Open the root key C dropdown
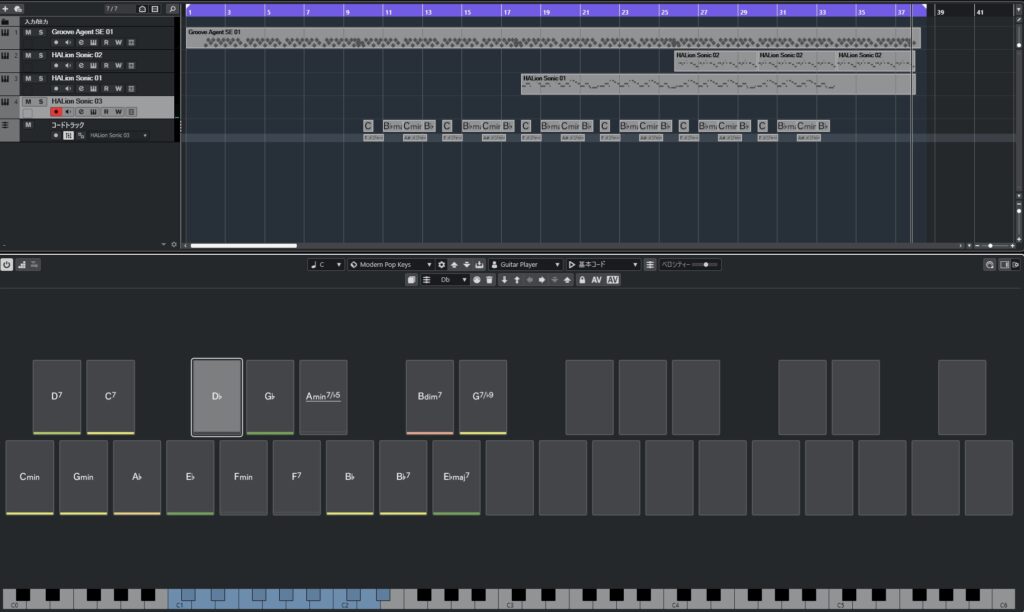 pyautogui.click(x=326, y=265)
